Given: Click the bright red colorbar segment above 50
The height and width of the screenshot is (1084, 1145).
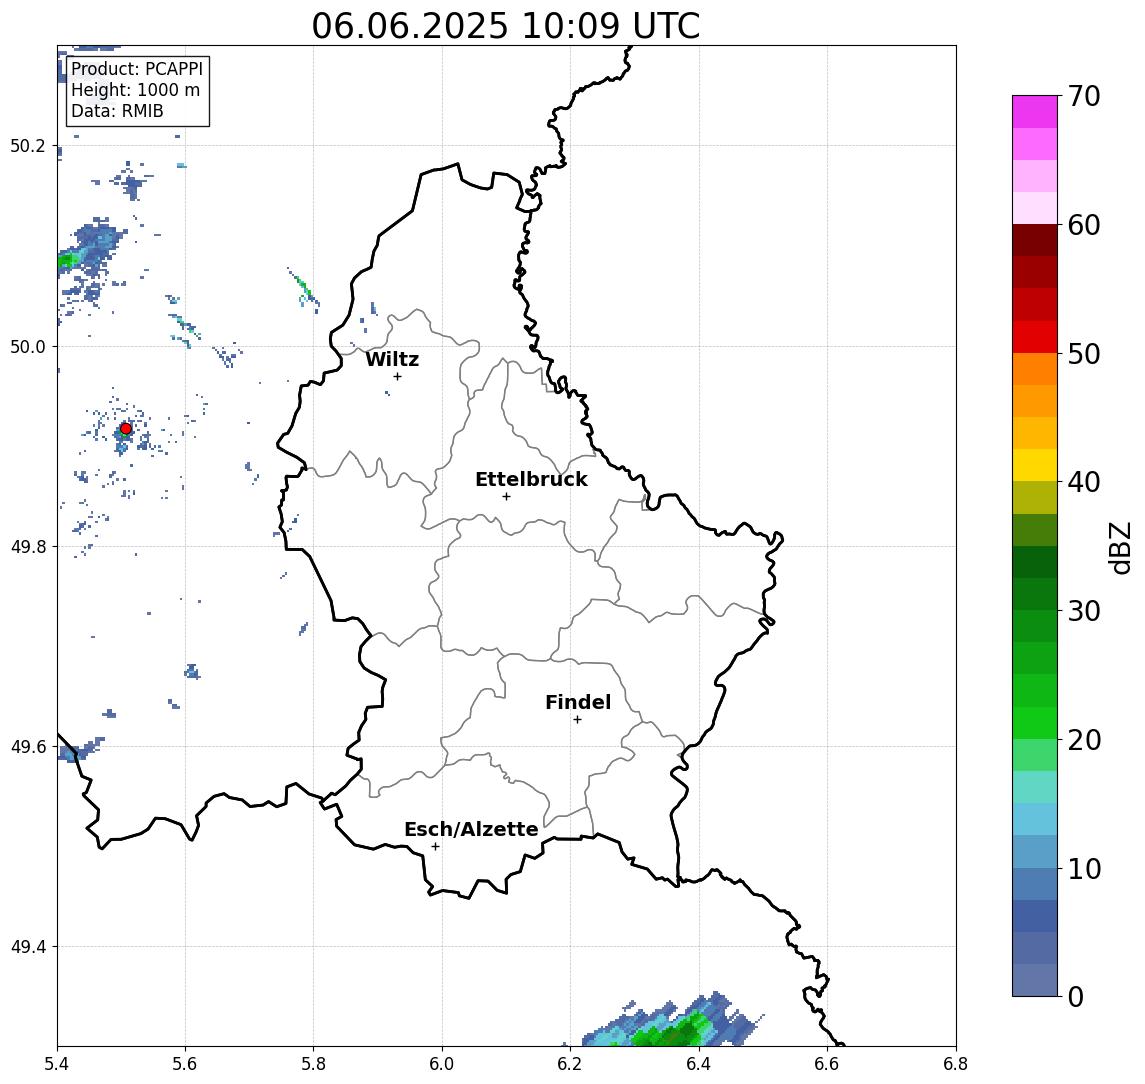Looking at the screenshot, I should [x=1035, y=337].
